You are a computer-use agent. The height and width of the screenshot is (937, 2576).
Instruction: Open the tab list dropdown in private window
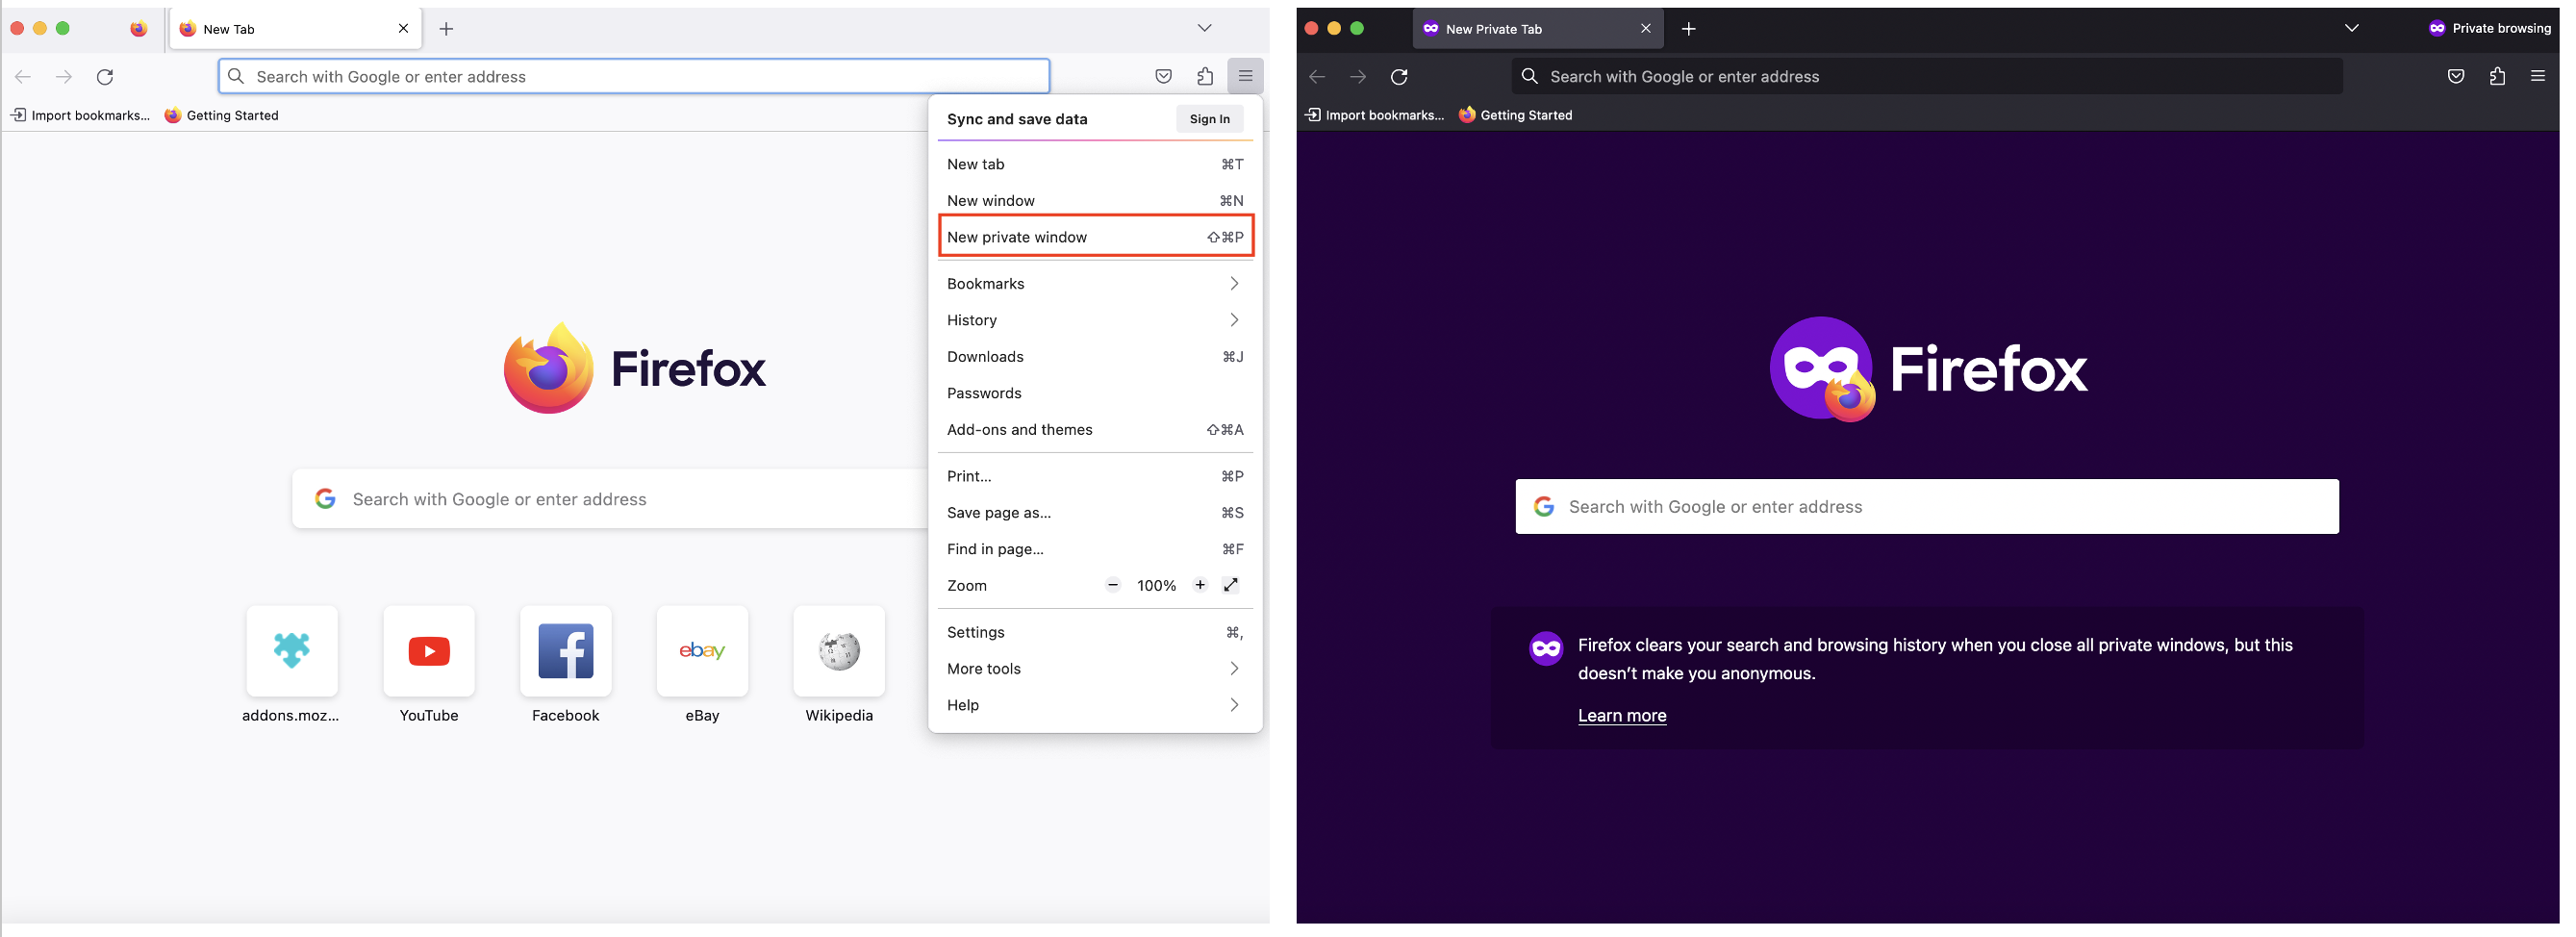pyautogui.click(x=2352, y=29)
